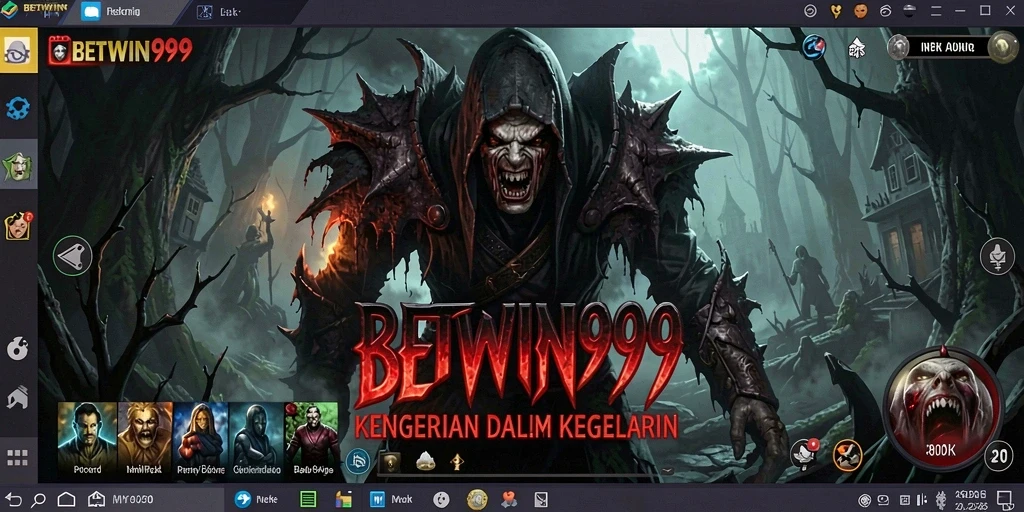Click the green list icon in bottom bar
Image resolution: width=1024 pixels, height=512 pixels.
[308, 500]
